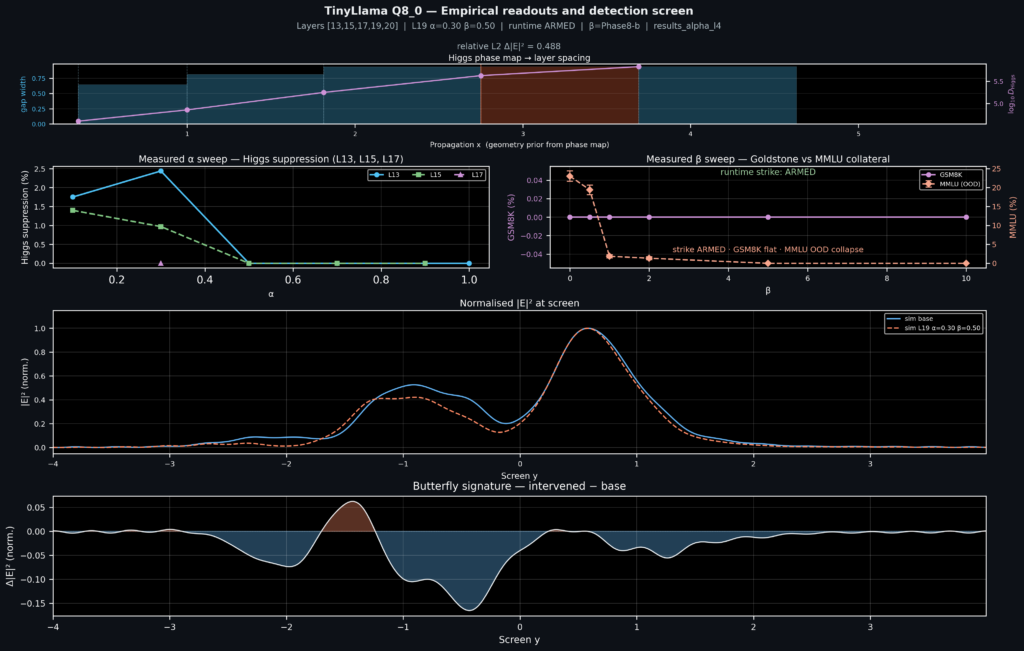Viewport: 1024px width, 651px height.
Task: Click the first green L15 square at α=0.1
Action: pyautogui.click(x=72, y=210)
